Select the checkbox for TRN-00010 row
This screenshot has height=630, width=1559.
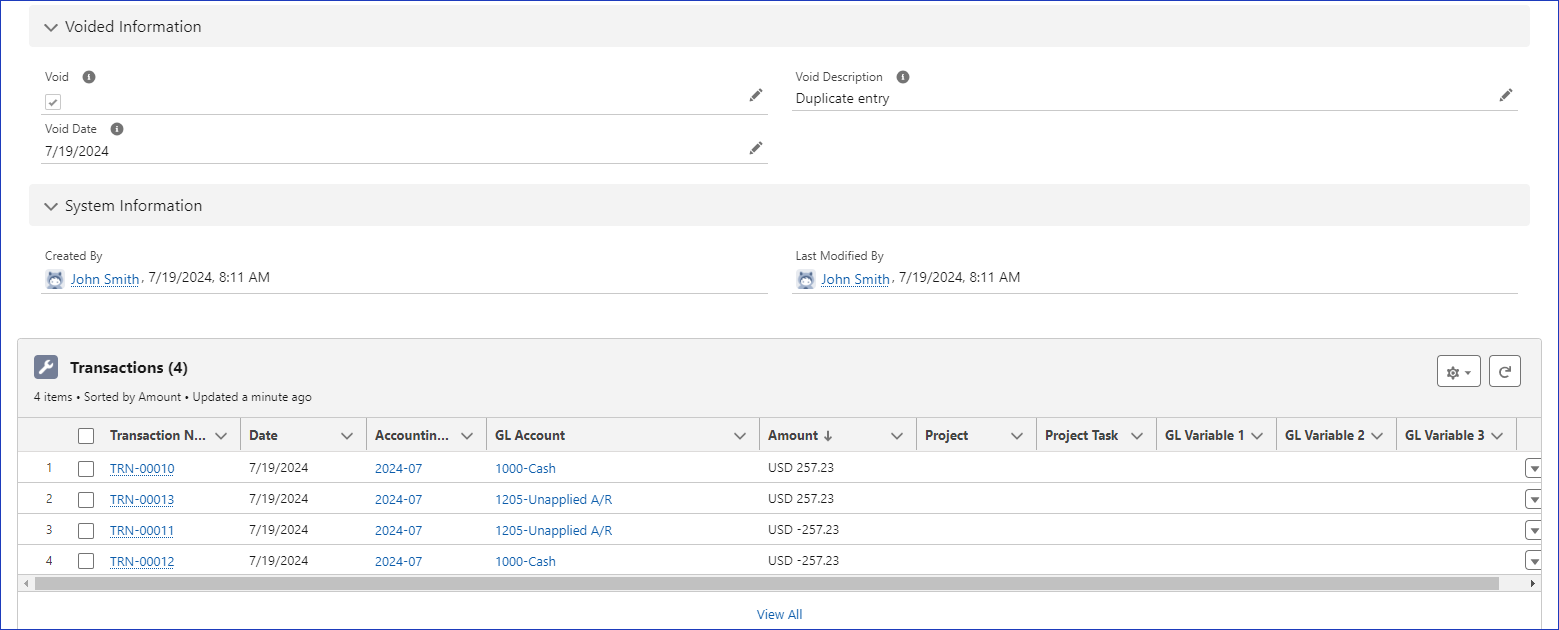(86, 468)
